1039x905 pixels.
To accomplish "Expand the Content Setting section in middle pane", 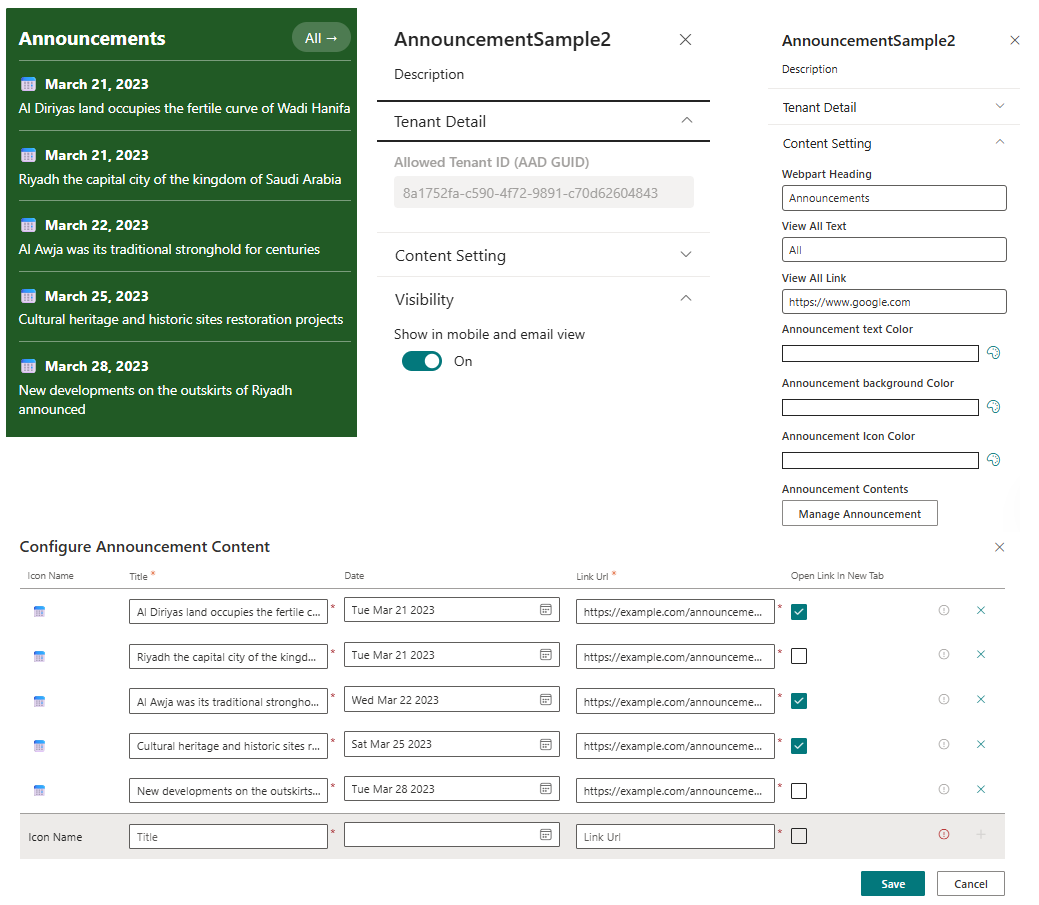I will tap(686, 255).
